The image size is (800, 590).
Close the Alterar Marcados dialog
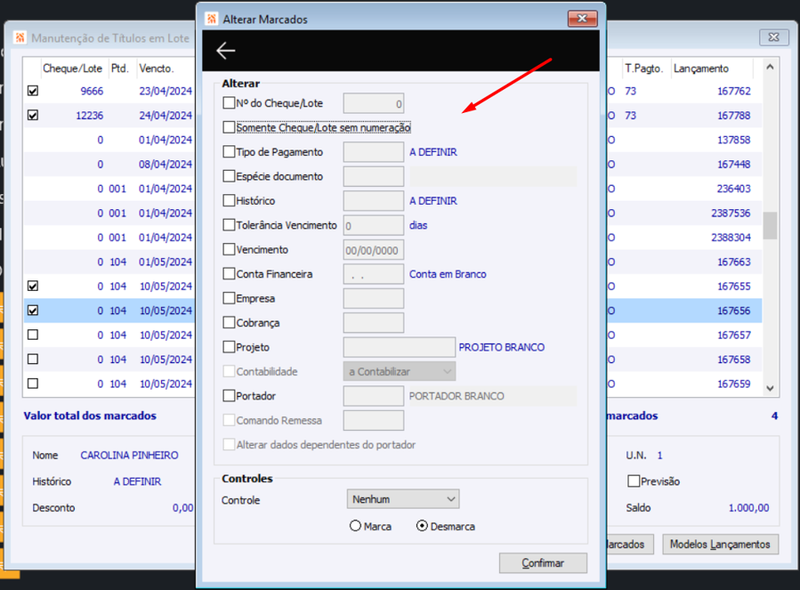pos(582,19)
